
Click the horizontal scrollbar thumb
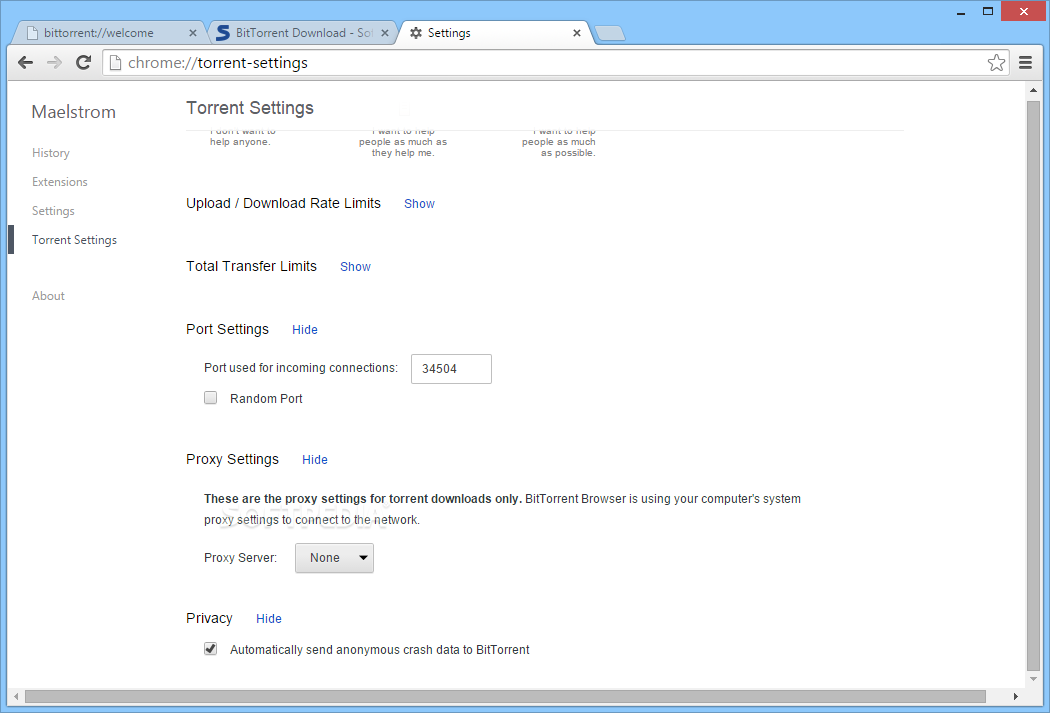pos(506,696)
